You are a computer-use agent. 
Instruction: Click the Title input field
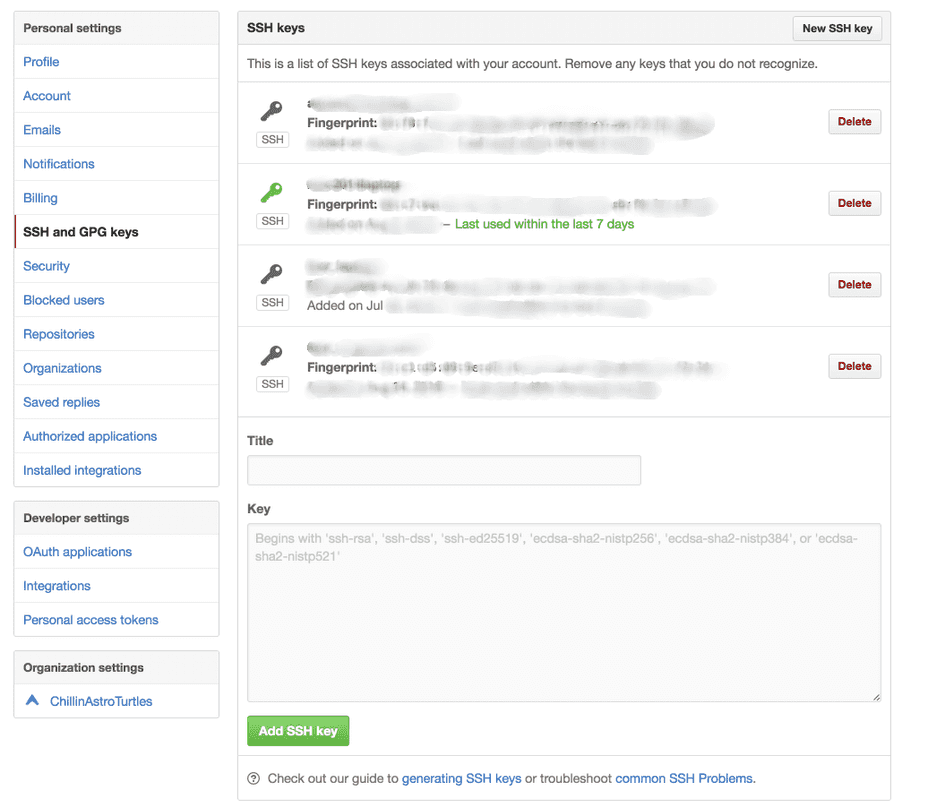pos(443,469)
